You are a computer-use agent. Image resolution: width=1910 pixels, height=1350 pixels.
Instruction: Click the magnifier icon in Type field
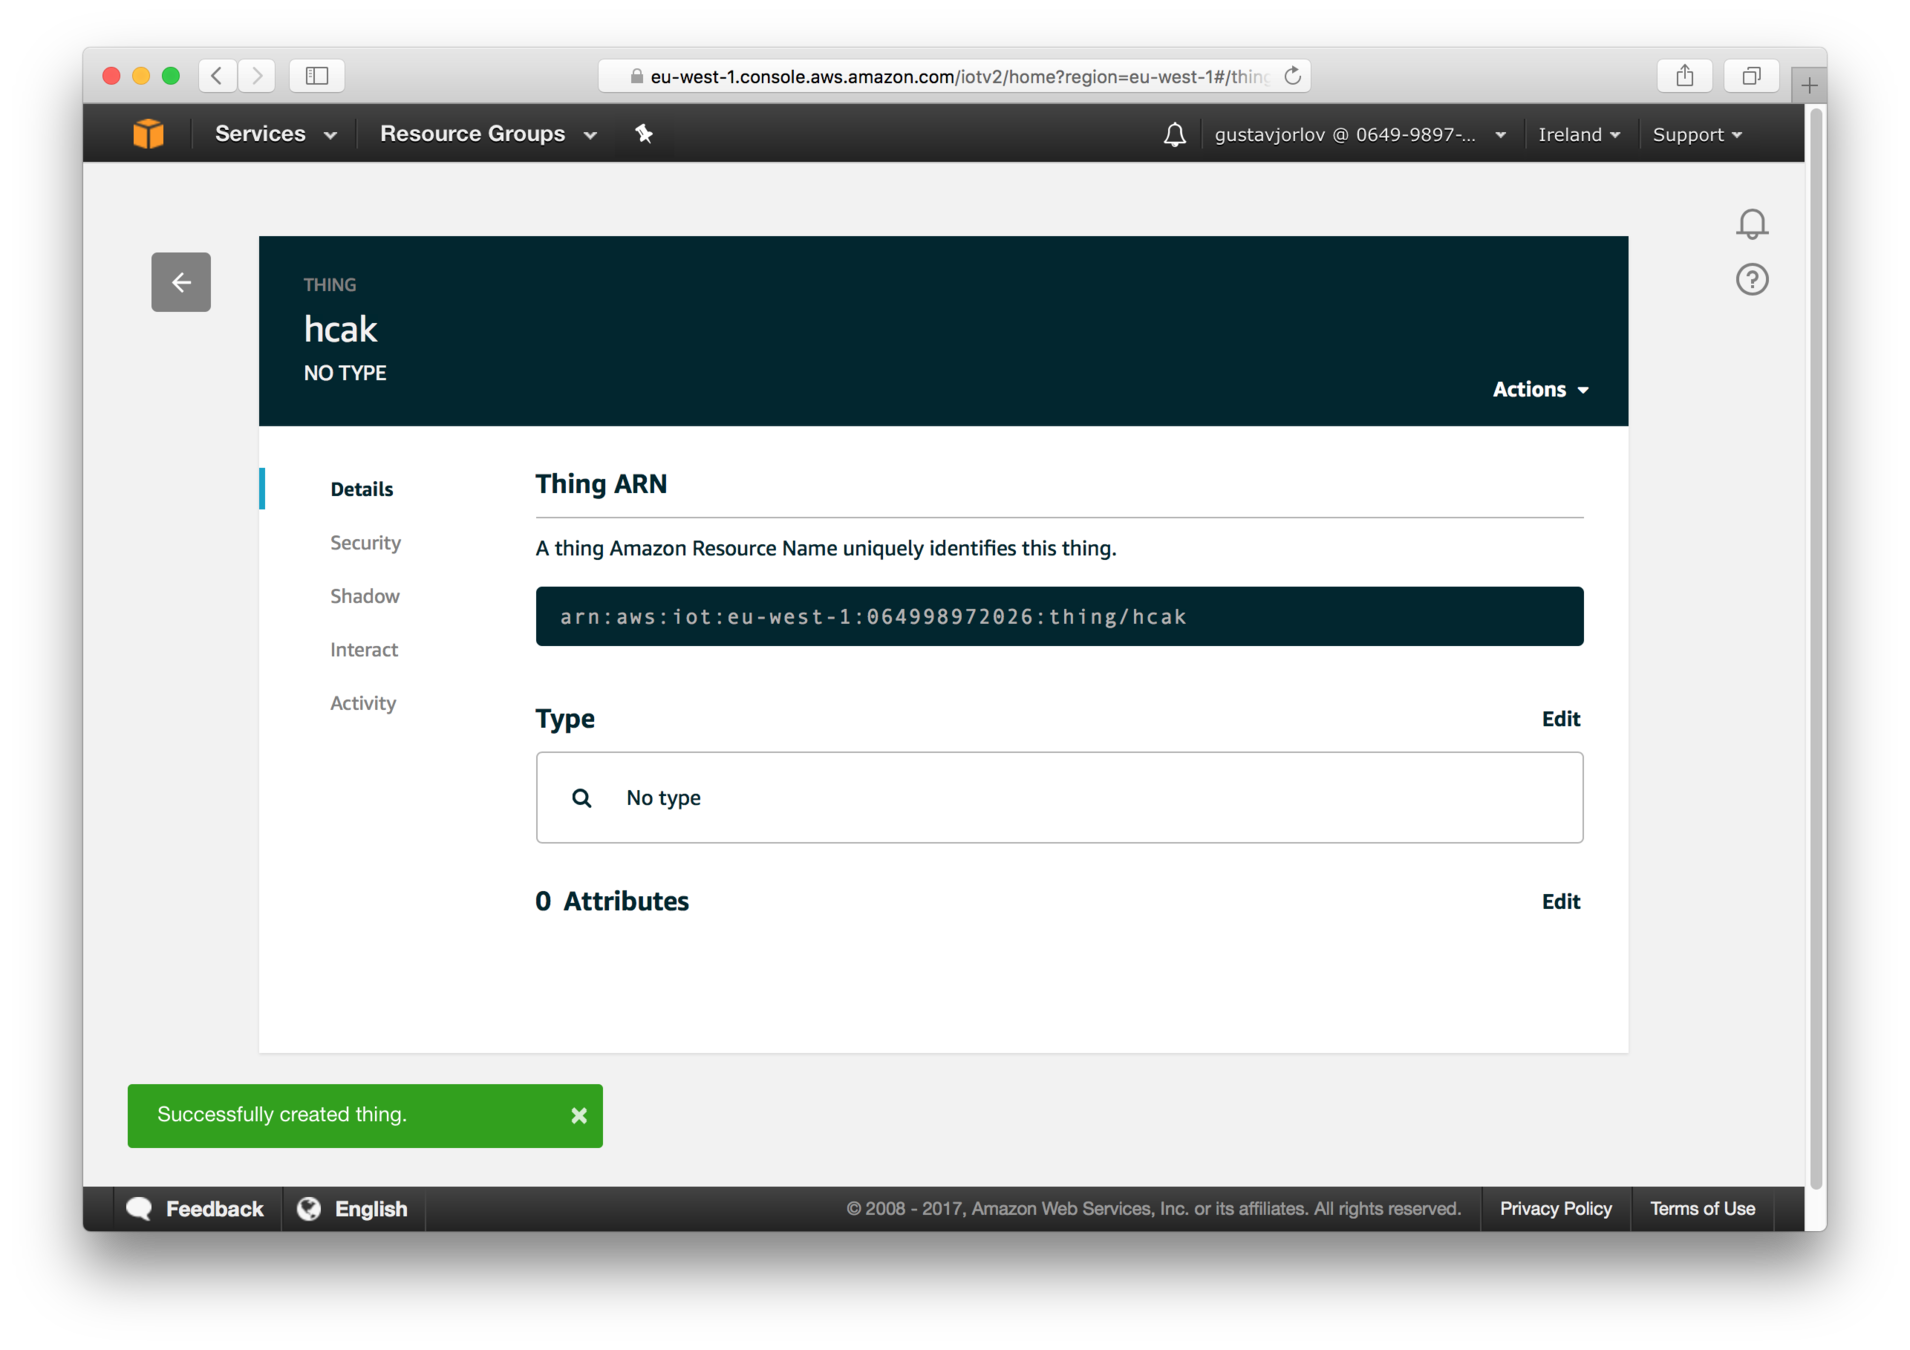(x=581, y=798)
